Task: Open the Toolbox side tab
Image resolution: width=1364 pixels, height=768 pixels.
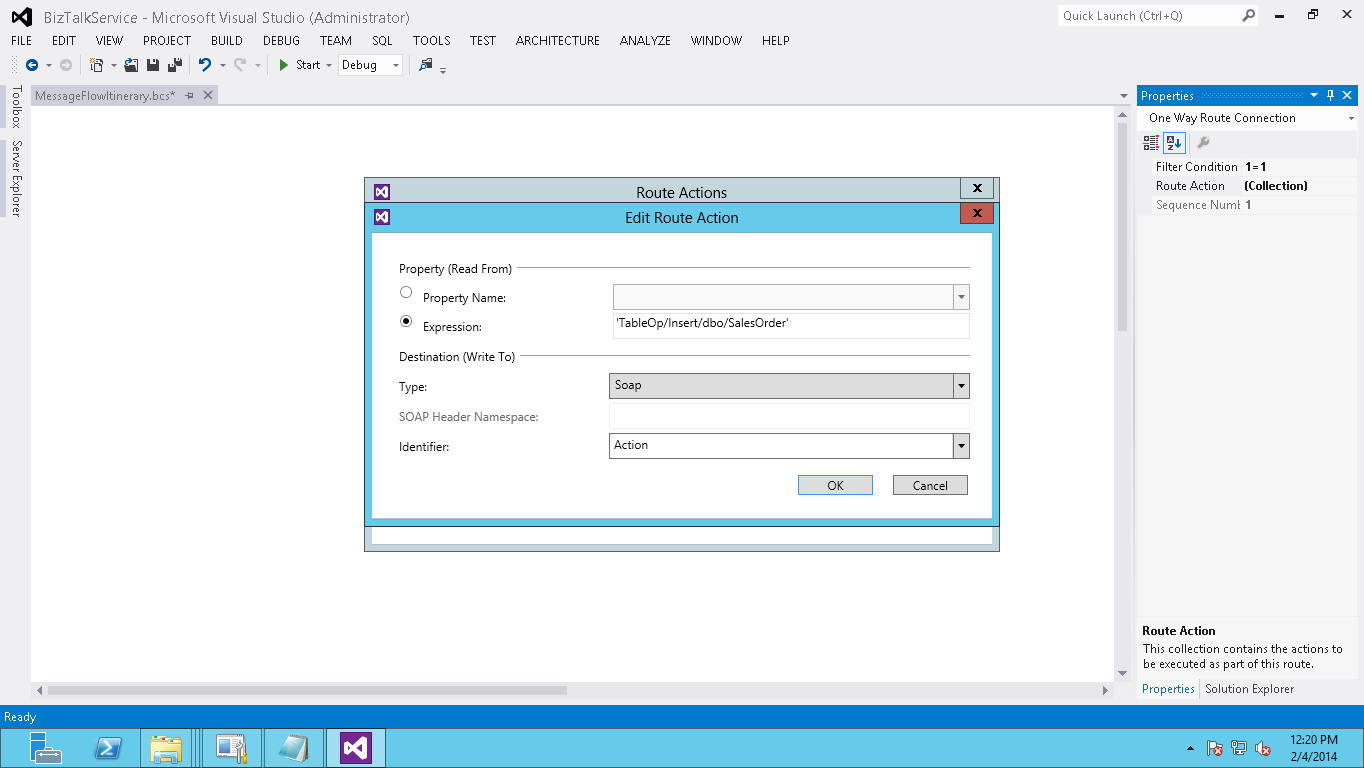Action: 15,107
